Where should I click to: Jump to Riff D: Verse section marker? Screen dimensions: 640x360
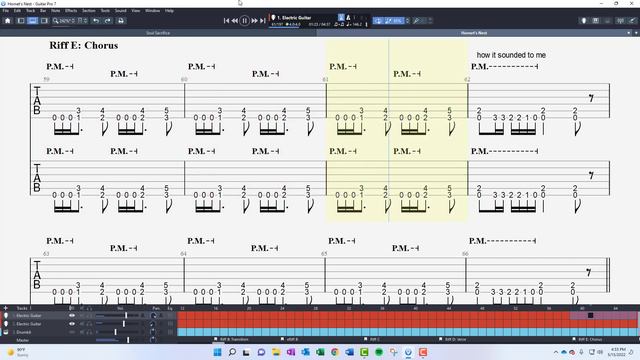[x=453, y=340]
